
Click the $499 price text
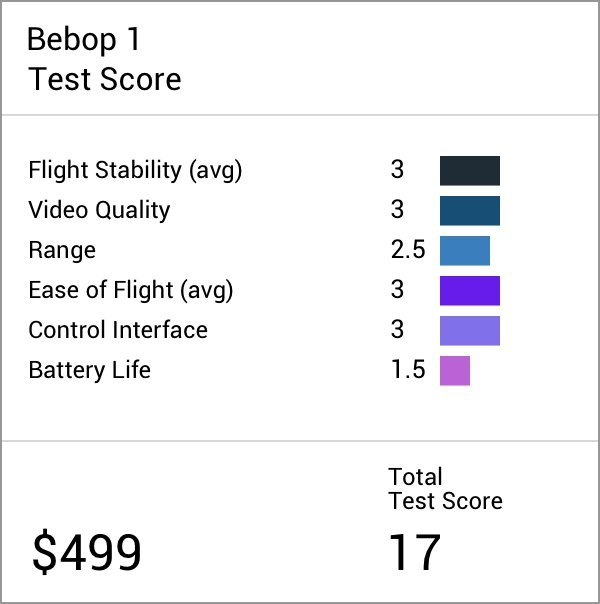[x=87, y=552]
